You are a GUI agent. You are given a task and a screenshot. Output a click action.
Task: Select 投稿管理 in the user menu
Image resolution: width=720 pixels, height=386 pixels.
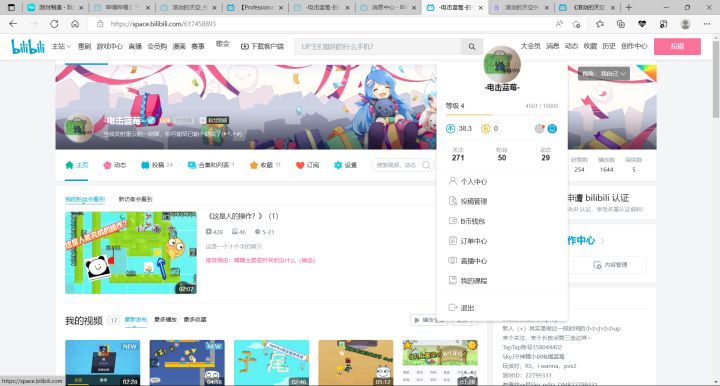502,201
